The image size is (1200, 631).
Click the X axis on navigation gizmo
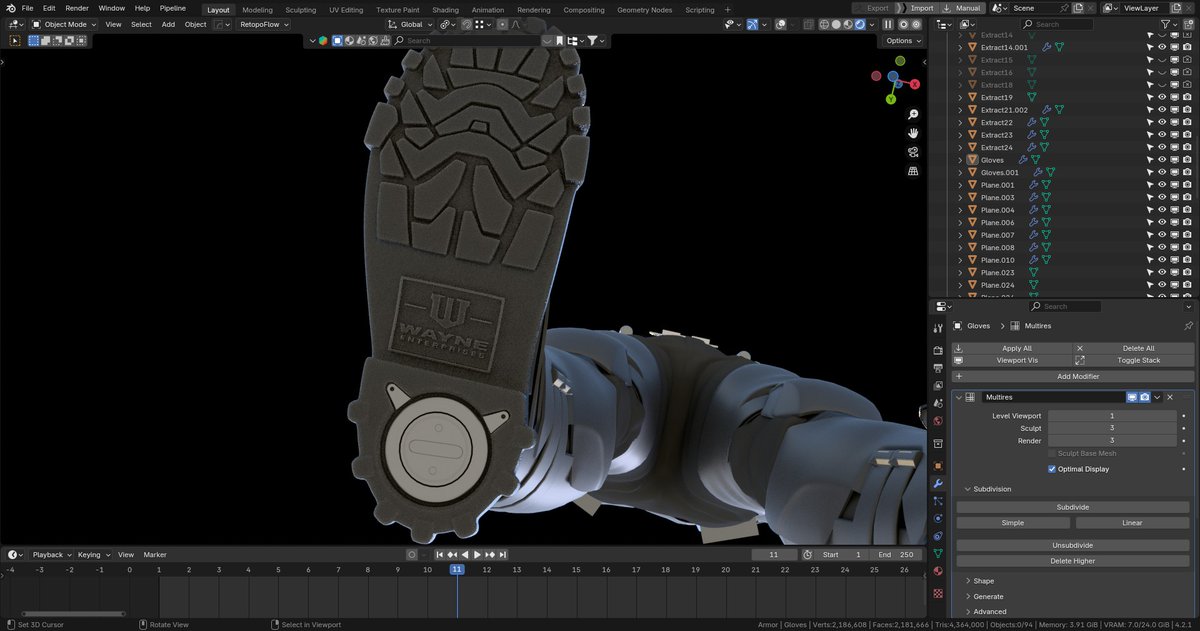(915, 85)
